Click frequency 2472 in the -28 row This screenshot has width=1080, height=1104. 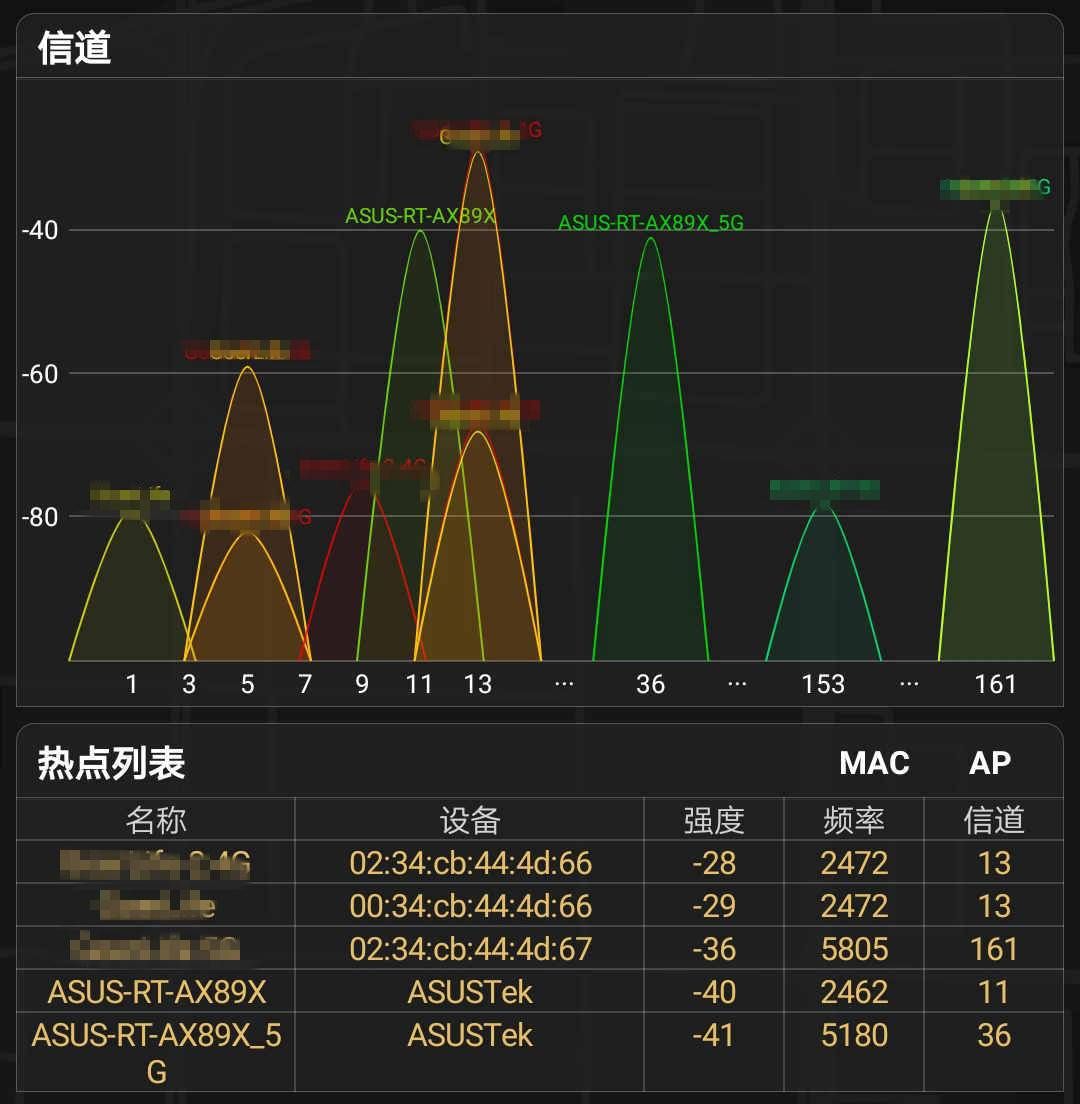[854, 863]
